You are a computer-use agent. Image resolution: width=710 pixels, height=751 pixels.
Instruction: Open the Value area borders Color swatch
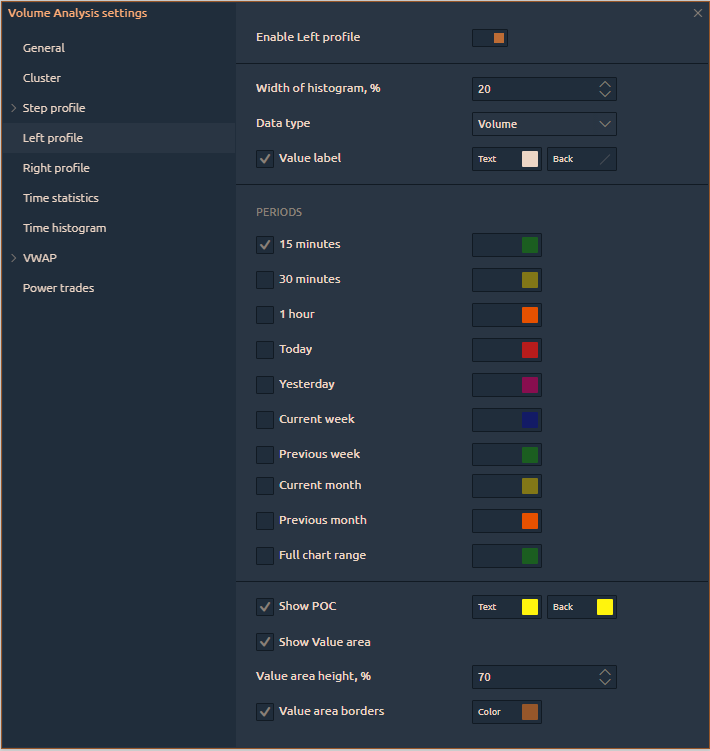530,712
